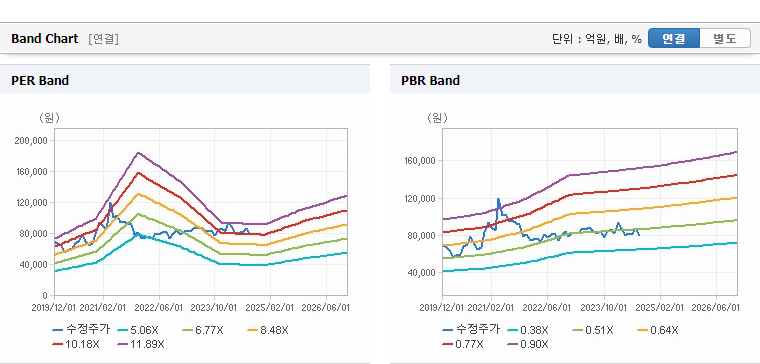The width and height of the screenshot is (760, 364).
Task: Toggle 10.18X series in PER legend
Action: [76, 344]
